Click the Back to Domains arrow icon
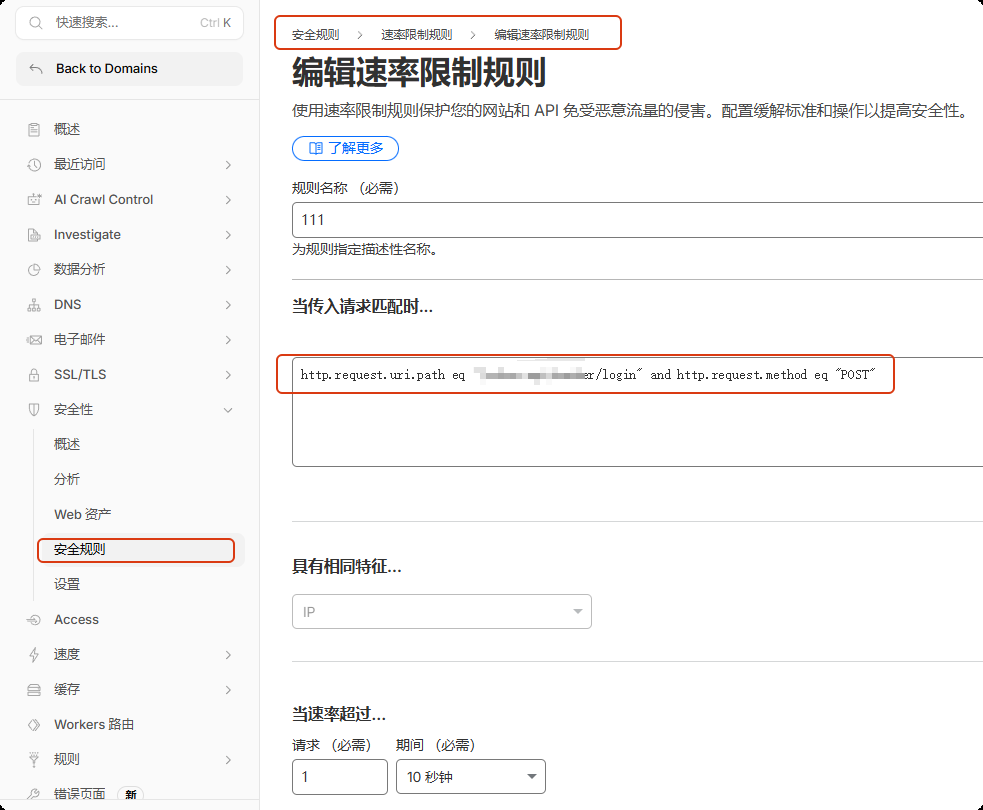The height and width of the screenshot is (810, 983). click(x=36, y=69)
